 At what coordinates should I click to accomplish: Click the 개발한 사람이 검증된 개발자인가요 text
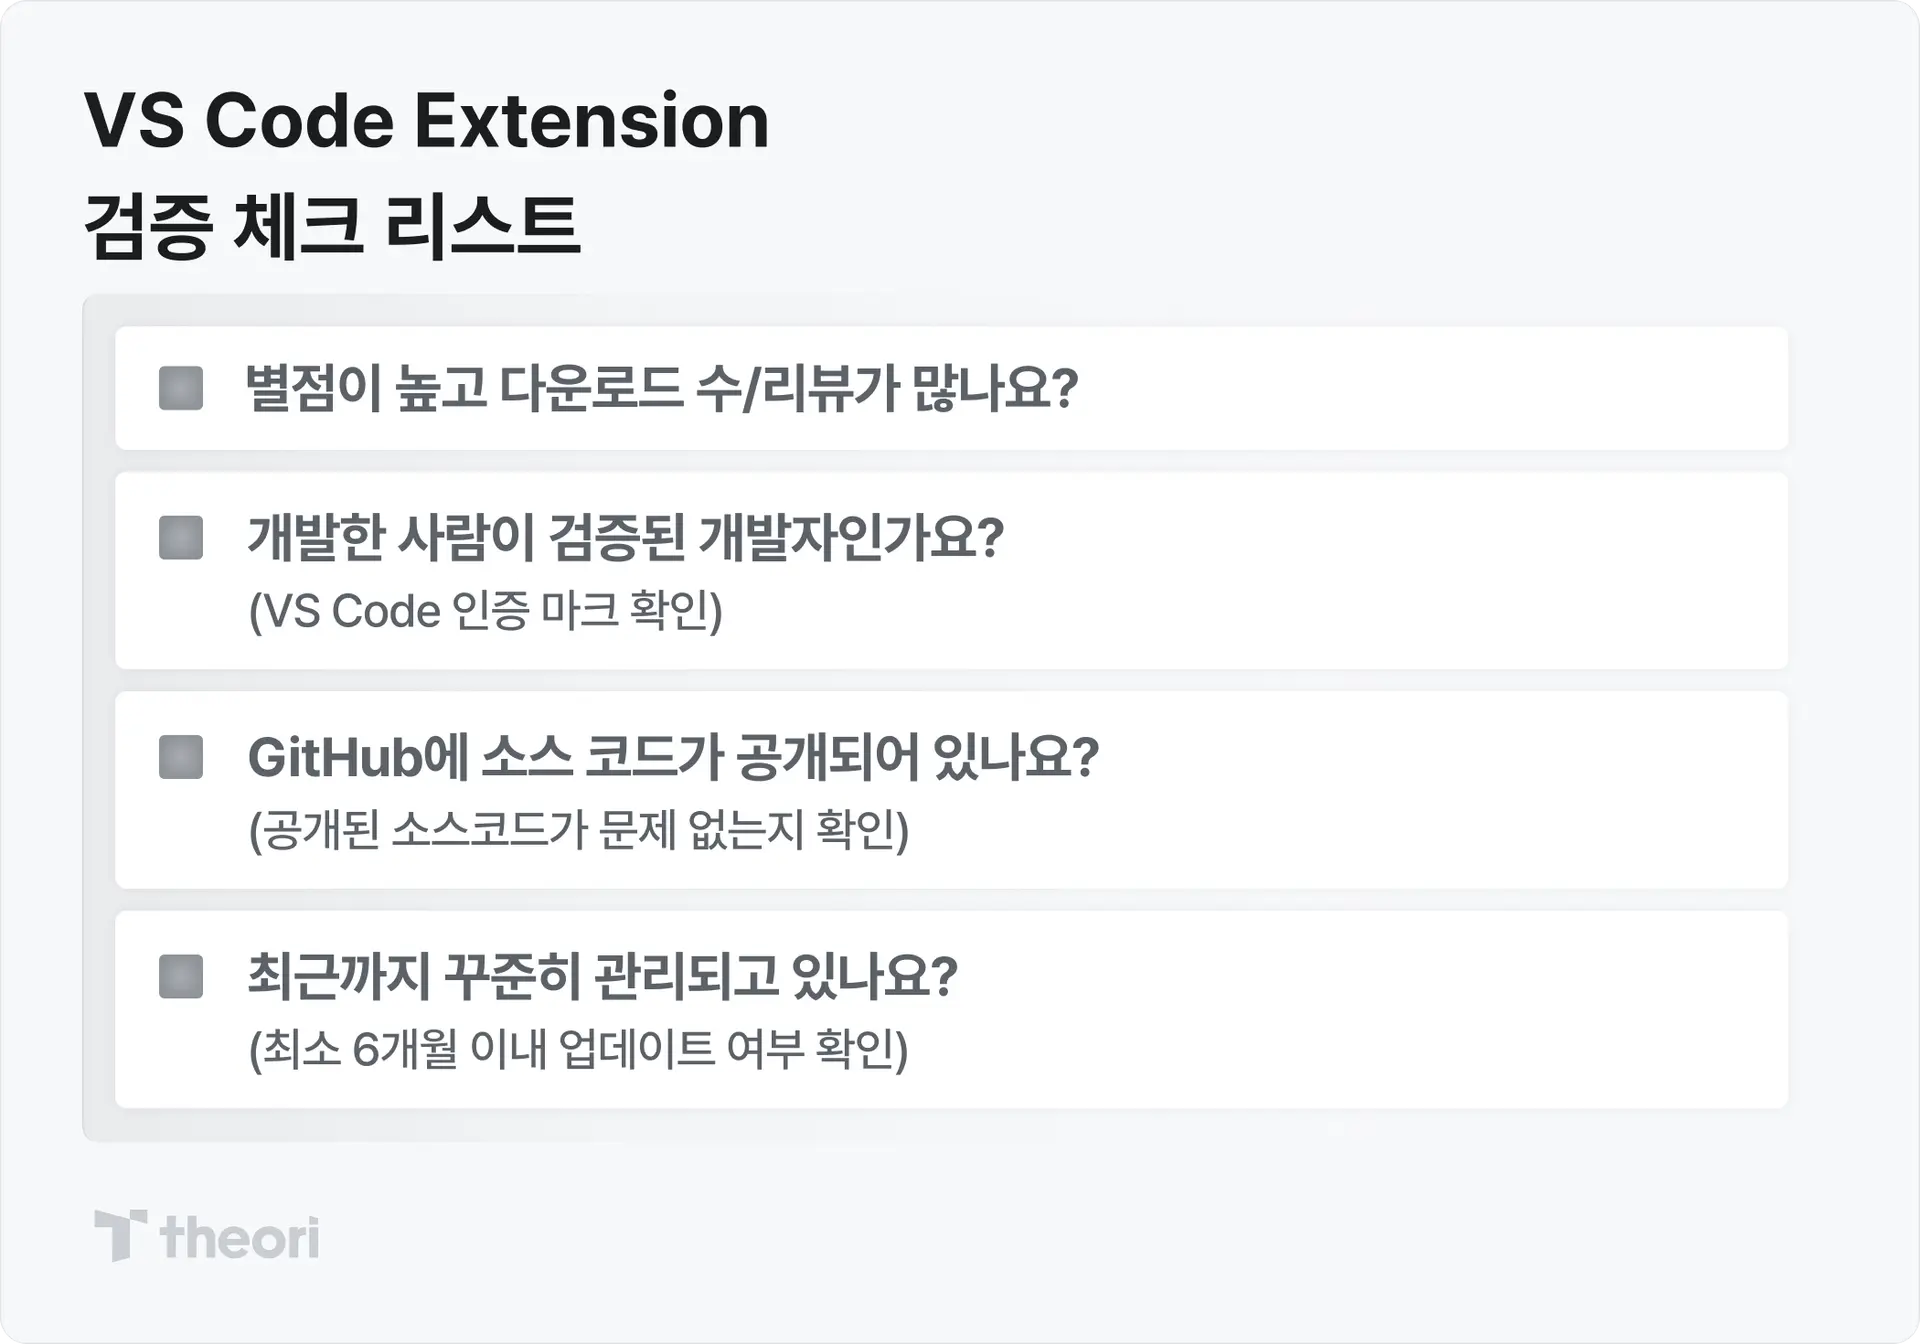pyautogui.click(x=626, y=538)
